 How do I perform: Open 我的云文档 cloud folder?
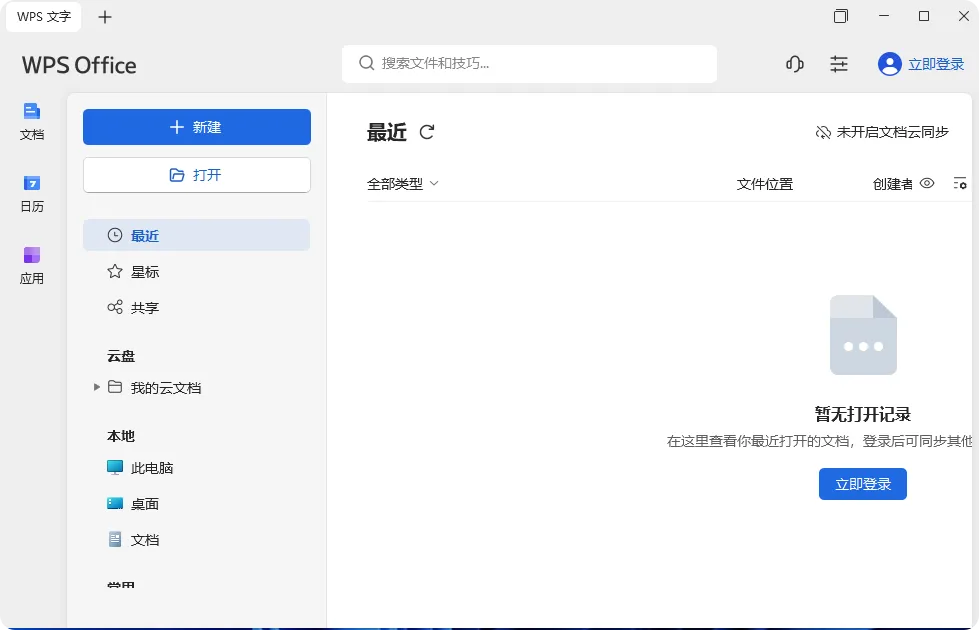pos(165,388)
